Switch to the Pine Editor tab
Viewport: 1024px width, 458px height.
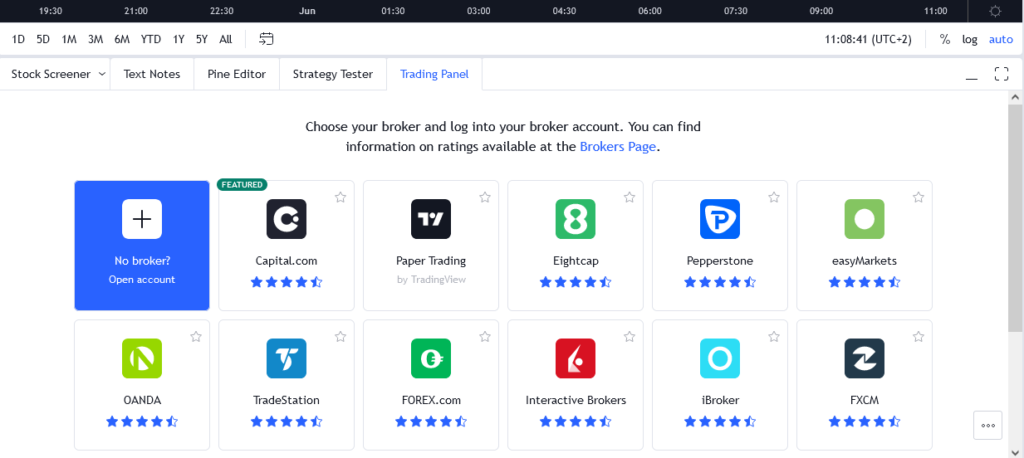tap(236, 74)
